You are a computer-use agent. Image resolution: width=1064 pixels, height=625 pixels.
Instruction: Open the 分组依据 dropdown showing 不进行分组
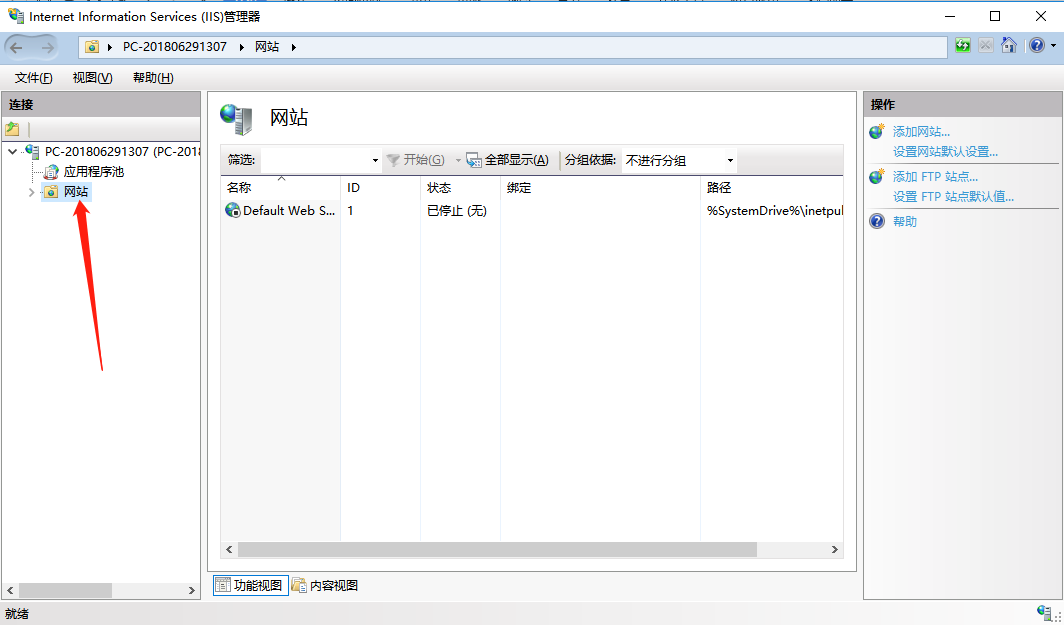coord(730,160)
